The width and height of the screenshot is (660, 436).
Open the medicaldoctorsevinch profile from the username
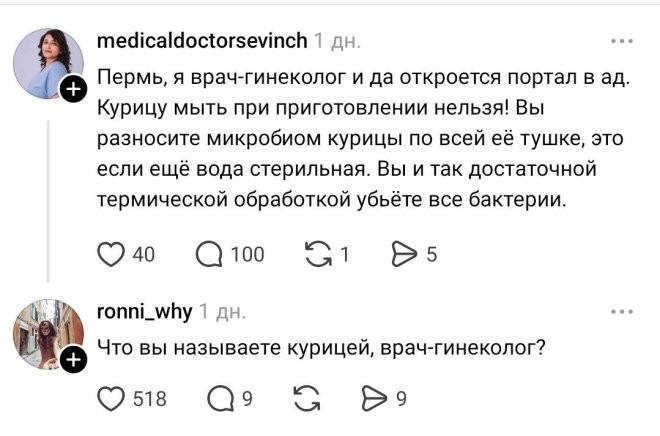[202, 41]
